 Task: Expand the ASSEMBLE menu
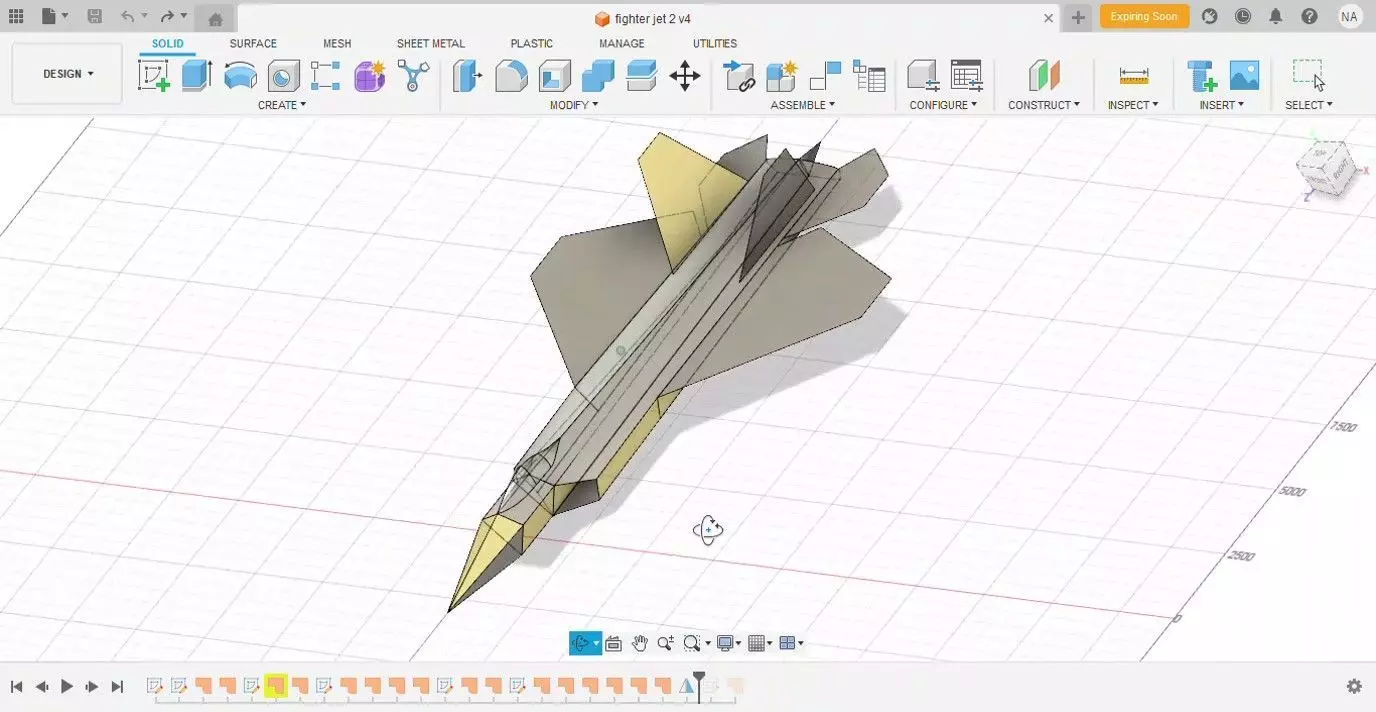[803, 105]
